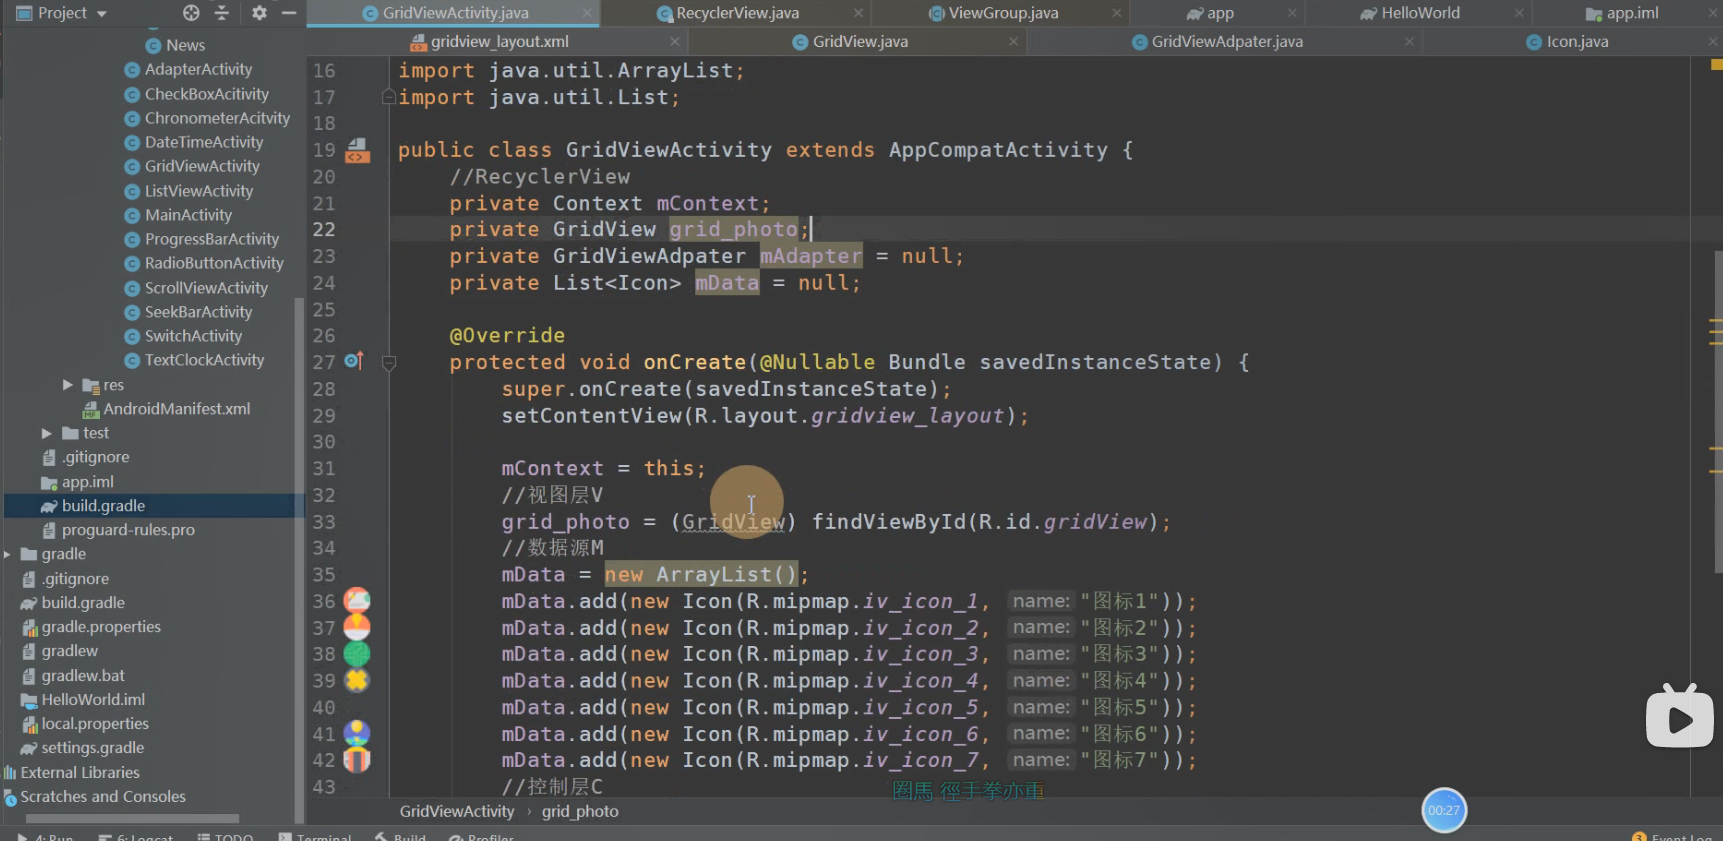Close the ViewGroup.java tab
The width and height of the screenshot is (1723, 841).
pyautogui.click(x=1117, y=13)
